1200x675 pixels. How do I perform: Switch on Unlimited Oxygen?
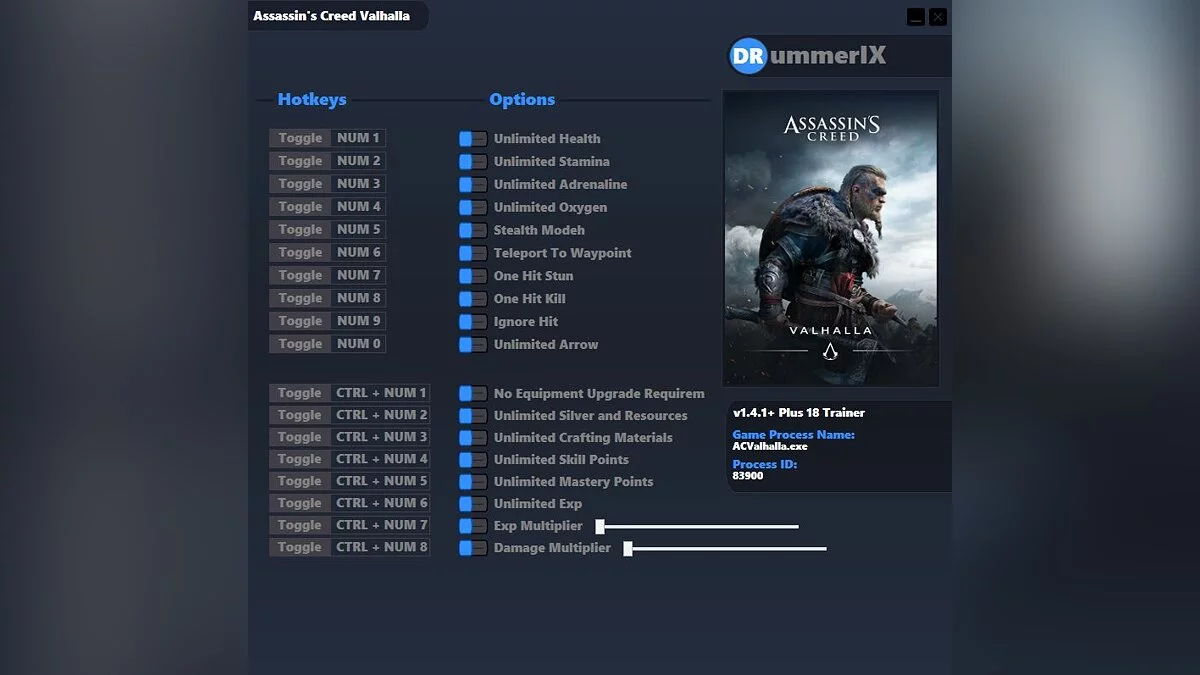pyautogui.click(x=471, y=207)
